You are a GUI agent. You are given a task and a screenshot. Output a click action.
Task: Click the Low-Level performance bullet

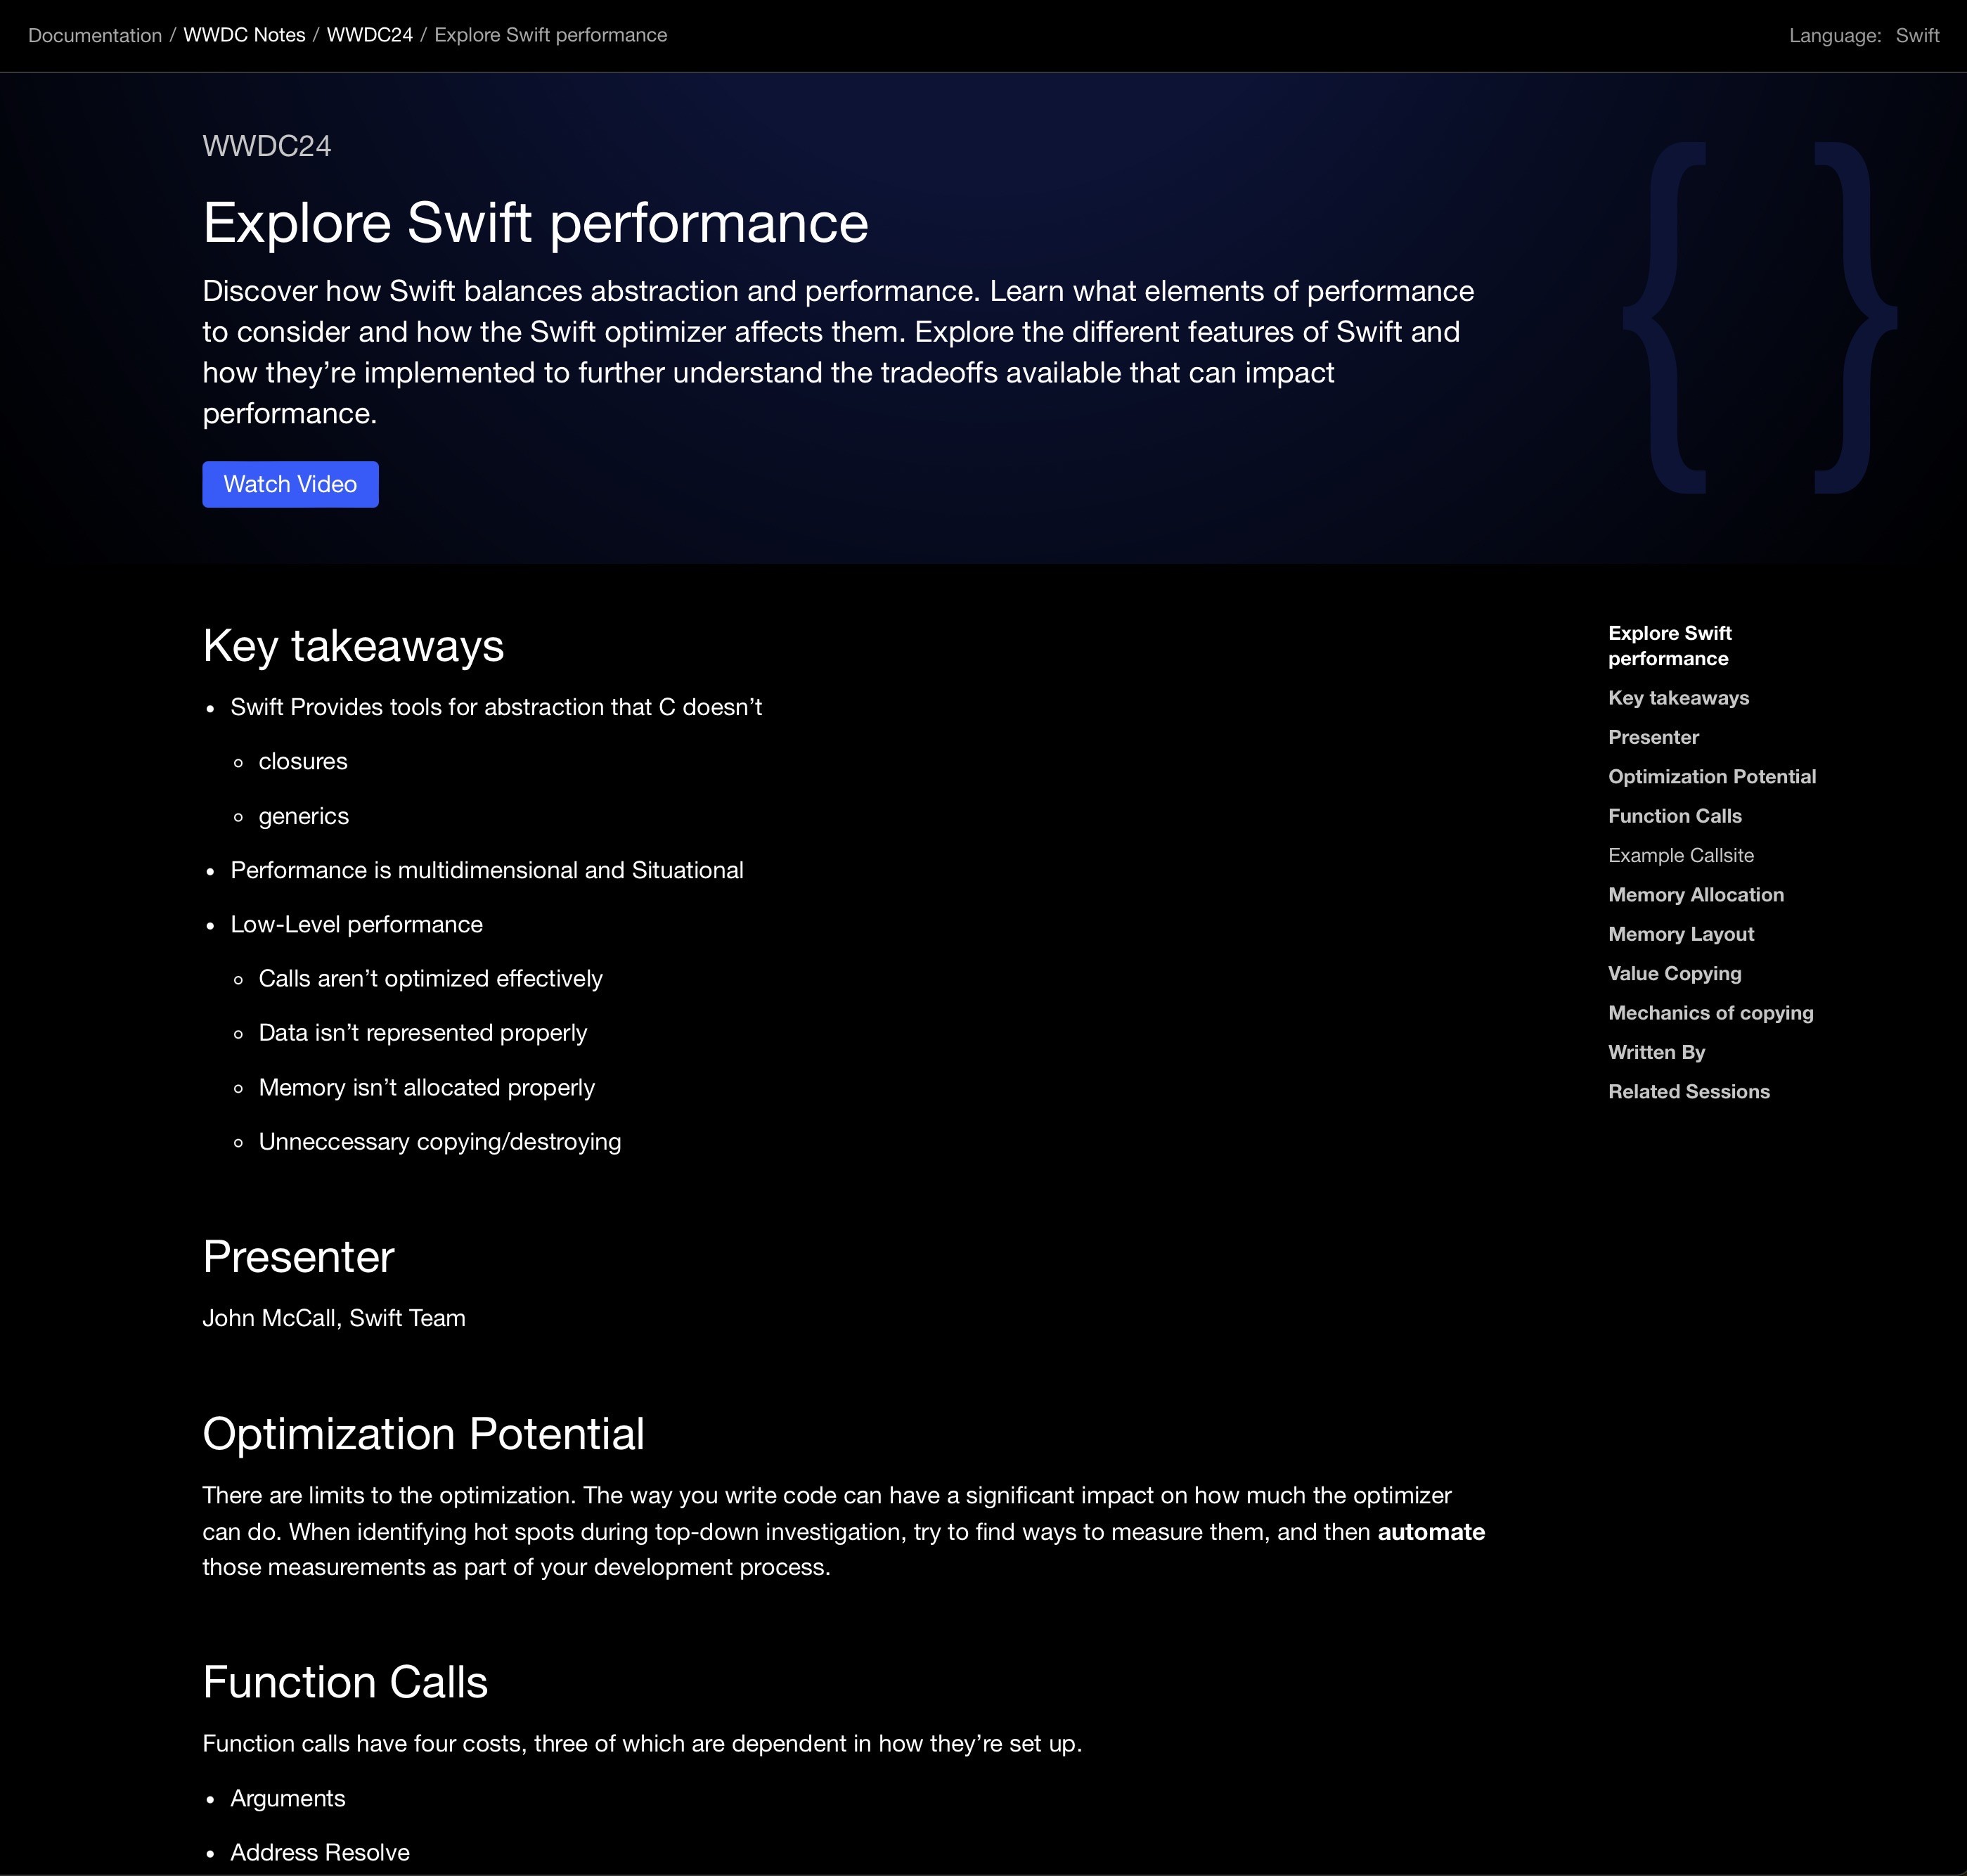tap(356, 925)
